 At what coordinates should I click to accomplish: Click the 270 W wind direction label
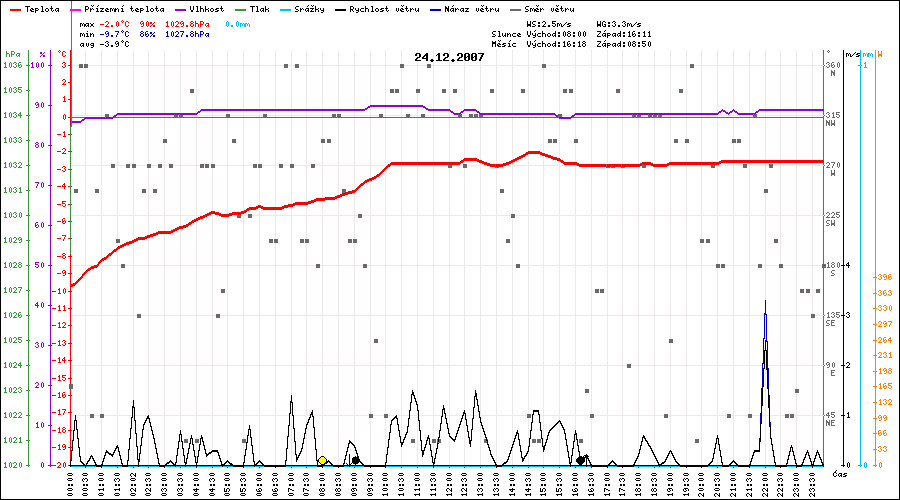pos(833,169)
